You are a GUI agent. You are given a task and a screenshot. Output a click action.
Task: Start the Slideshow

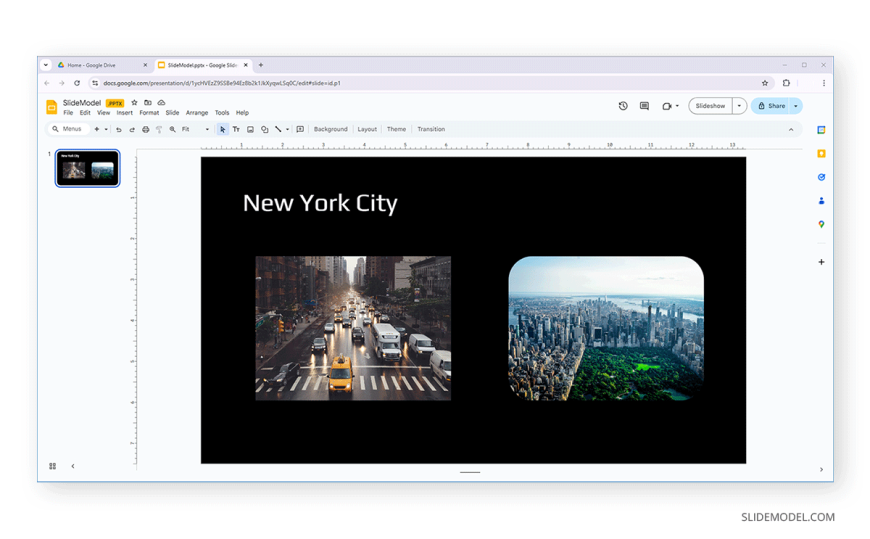(710, 106)
